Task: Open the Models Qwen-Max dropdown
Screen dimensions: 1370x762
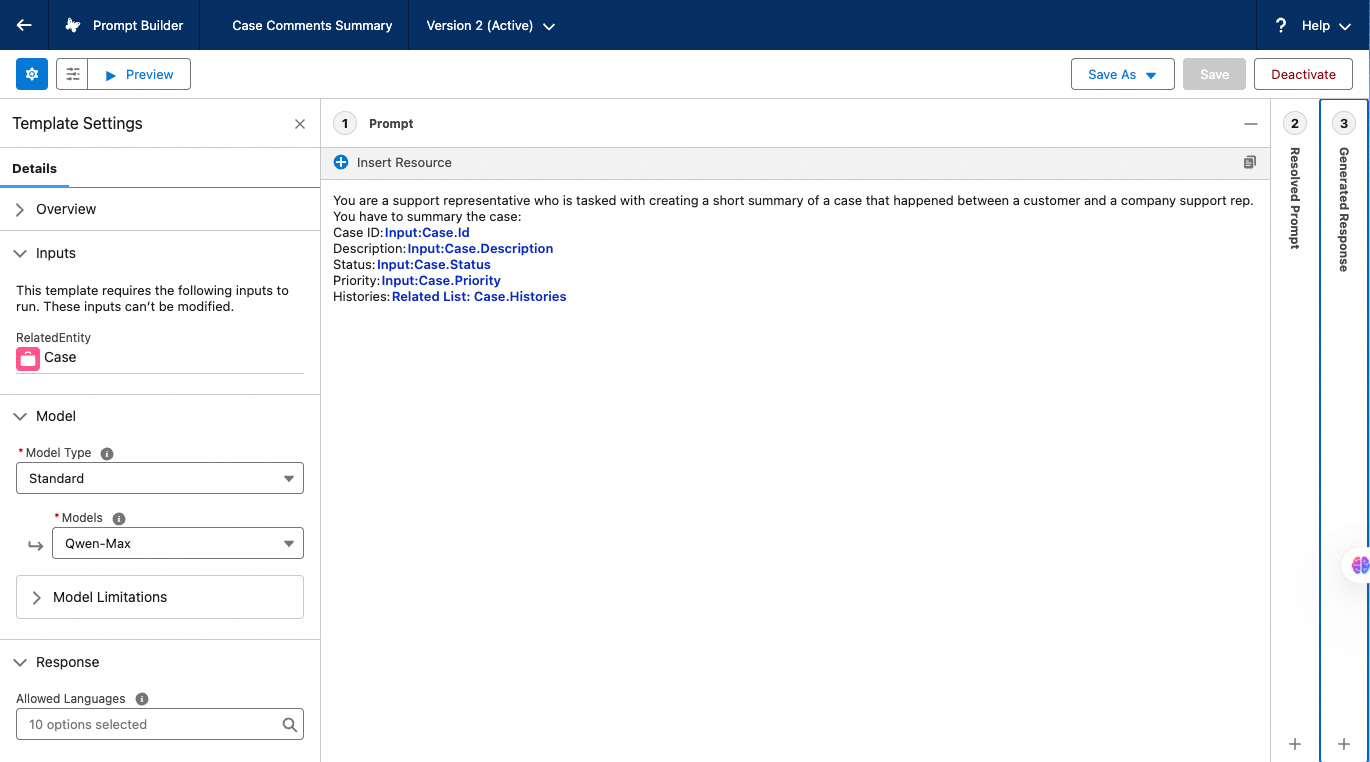Action: click(178, 543)
